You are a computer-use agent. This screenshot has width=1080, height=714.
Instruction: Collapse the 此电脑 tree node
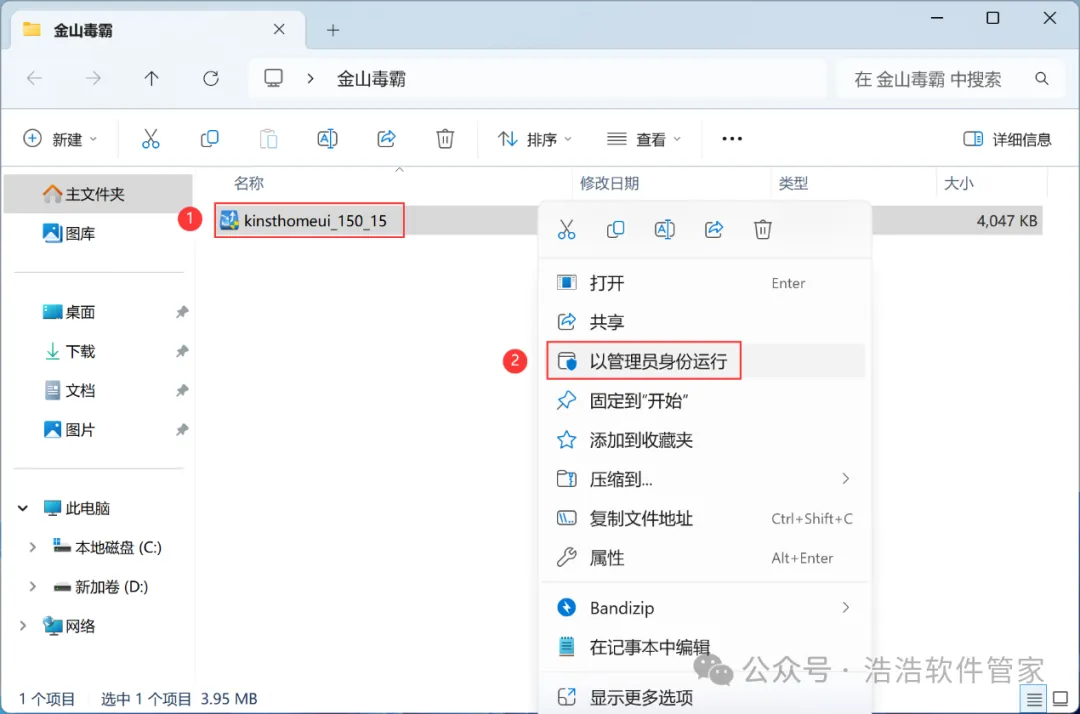click(x=23, y=508)
